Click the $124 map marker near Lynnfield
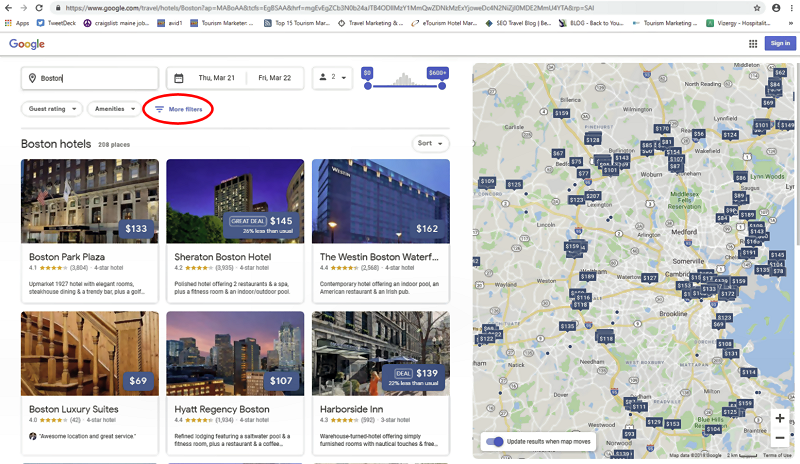This screenshot has width=800, height=464. point(730,135)
